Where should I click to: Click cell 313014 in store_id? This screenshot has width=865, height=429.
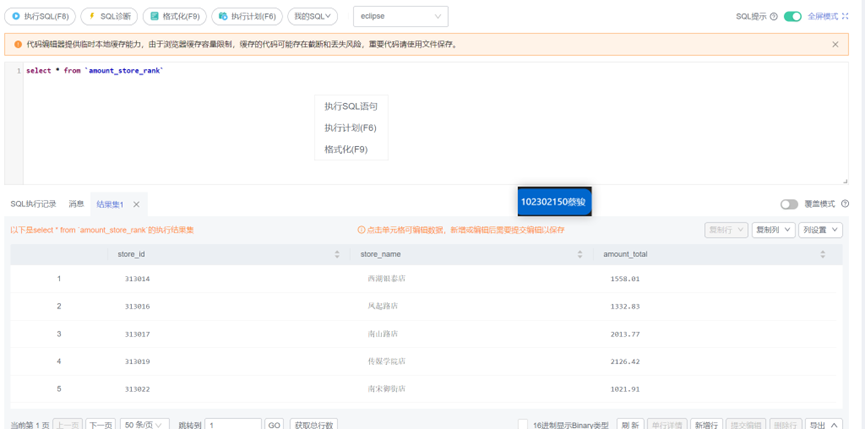click(137, 279)
